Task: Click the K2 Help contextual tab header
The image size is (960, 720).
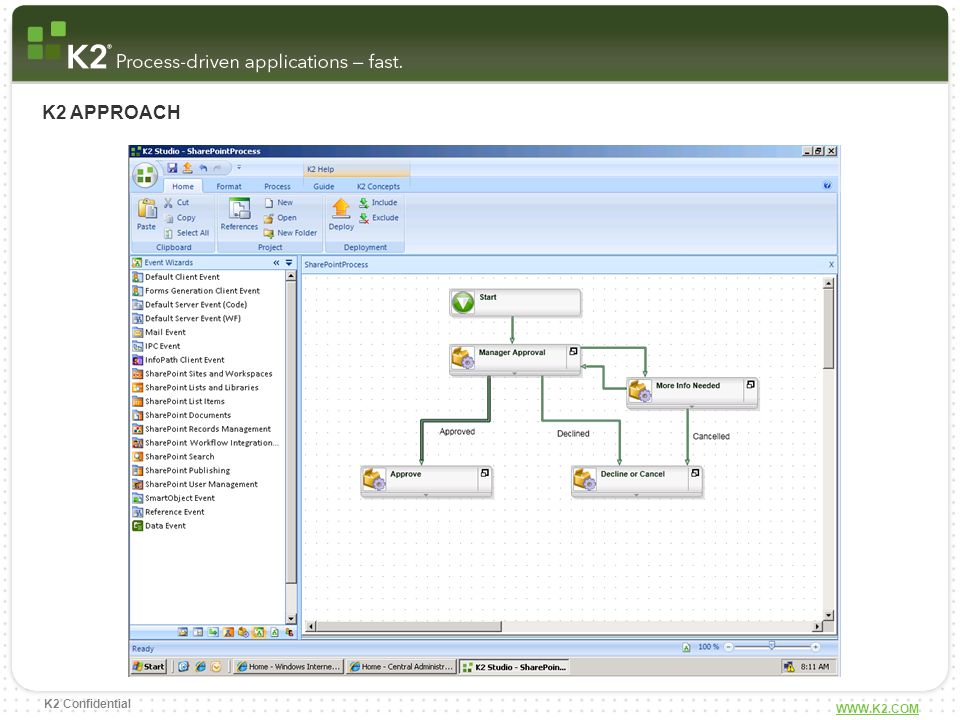Action: coord(356,169)
